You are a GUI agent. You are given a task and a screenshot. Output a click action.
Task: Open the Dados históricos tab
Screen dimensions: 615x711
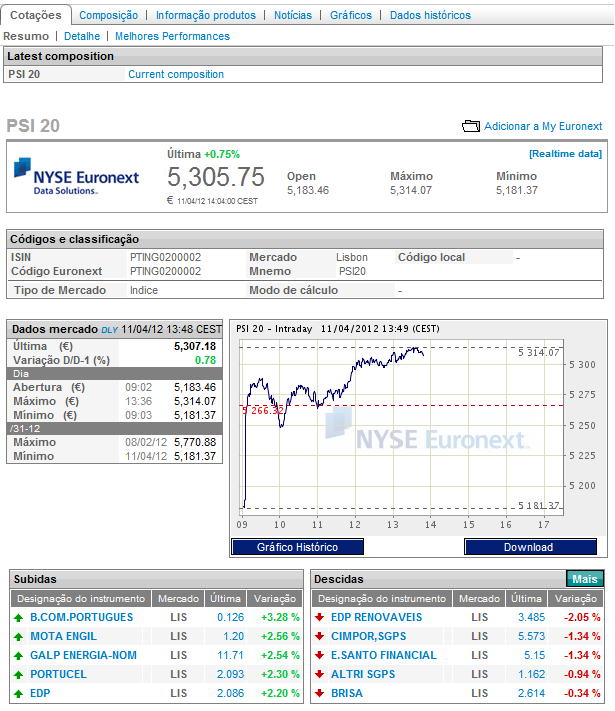430,15
